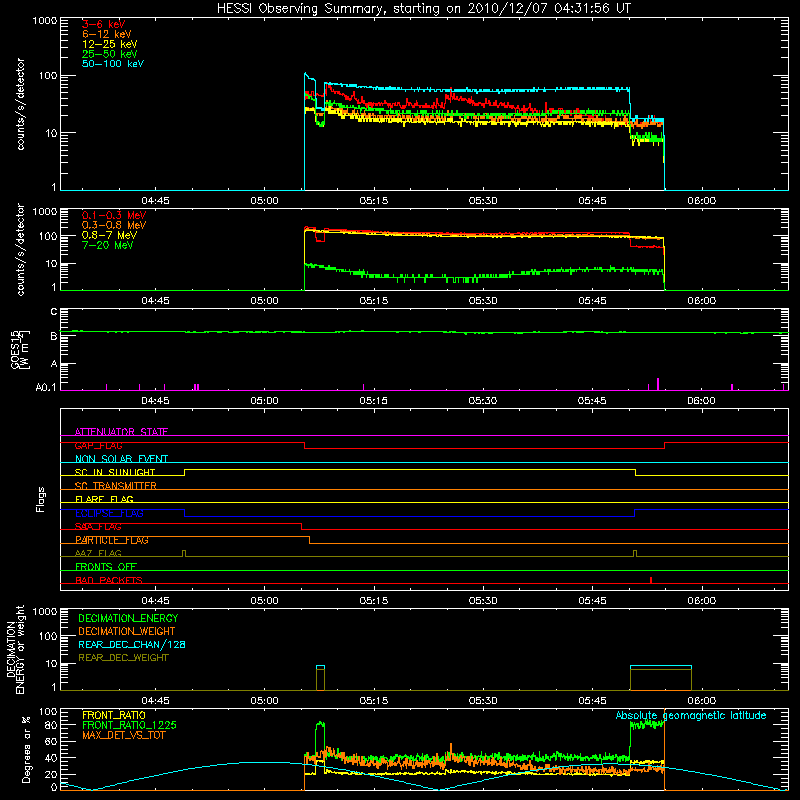Click the 05:15 tick label under GOES panel

coord(373,401)
